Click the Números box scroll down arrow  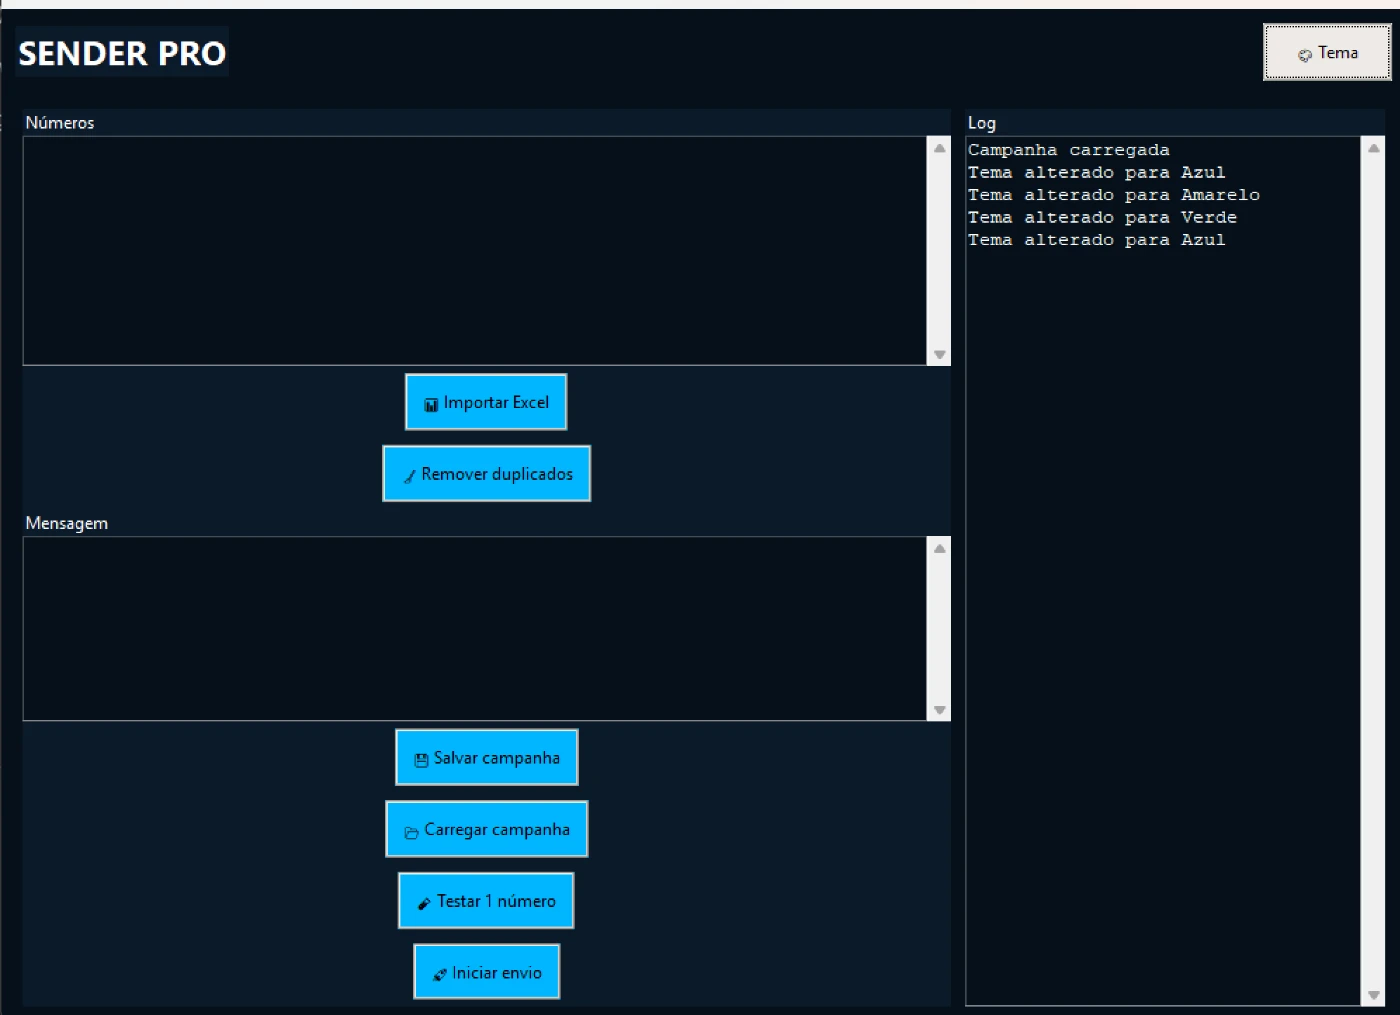coord(939,354)
